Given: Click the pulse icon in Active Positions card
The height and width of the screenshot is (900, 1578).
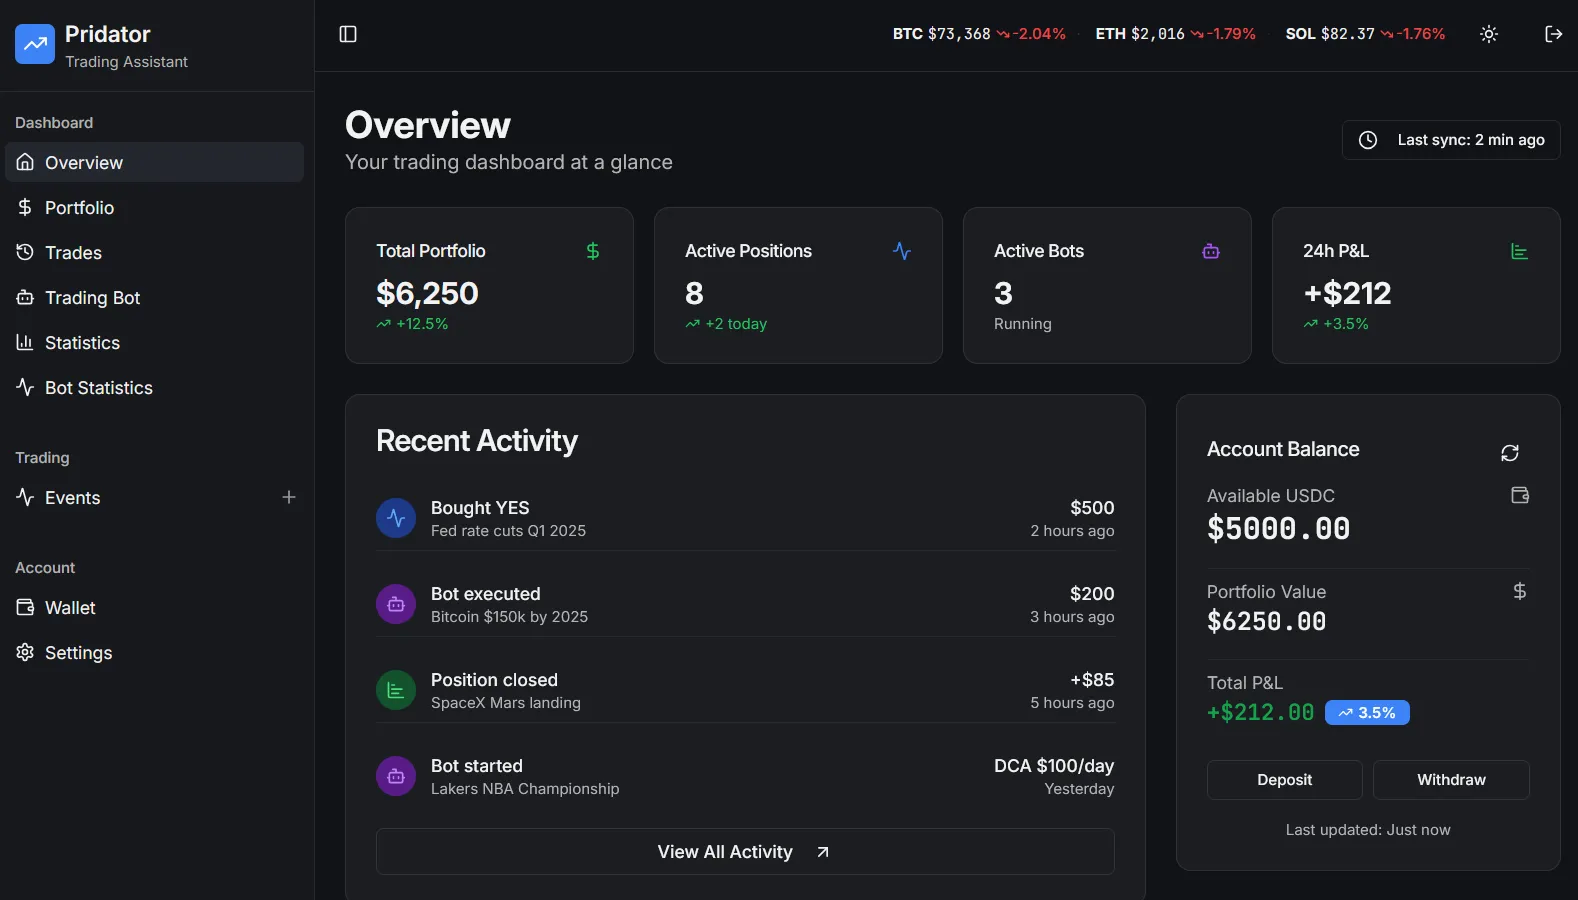Looking at the screenshot, I should 902,251.
